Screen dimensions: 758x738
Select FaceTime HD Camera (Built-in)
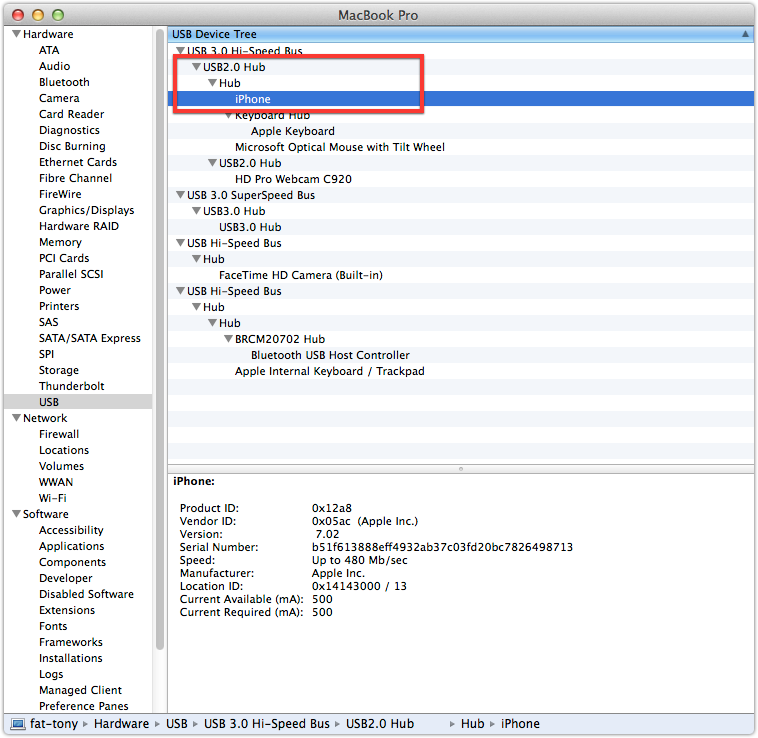[x=301, y=275]
